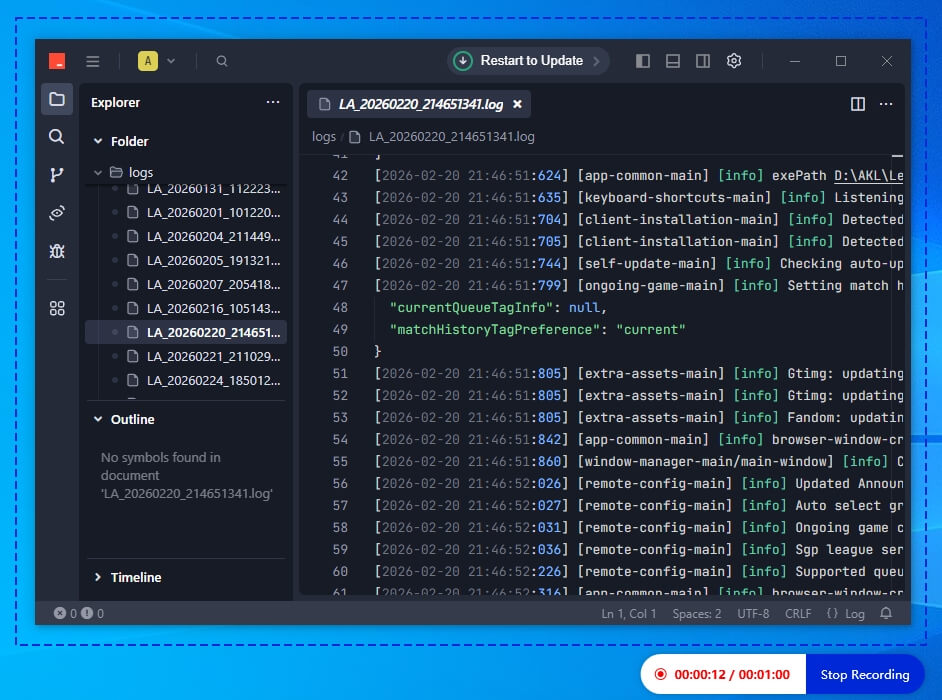Click the notification bell in status bar
Viewport: 942px width, 700px height.
point(886,613)
